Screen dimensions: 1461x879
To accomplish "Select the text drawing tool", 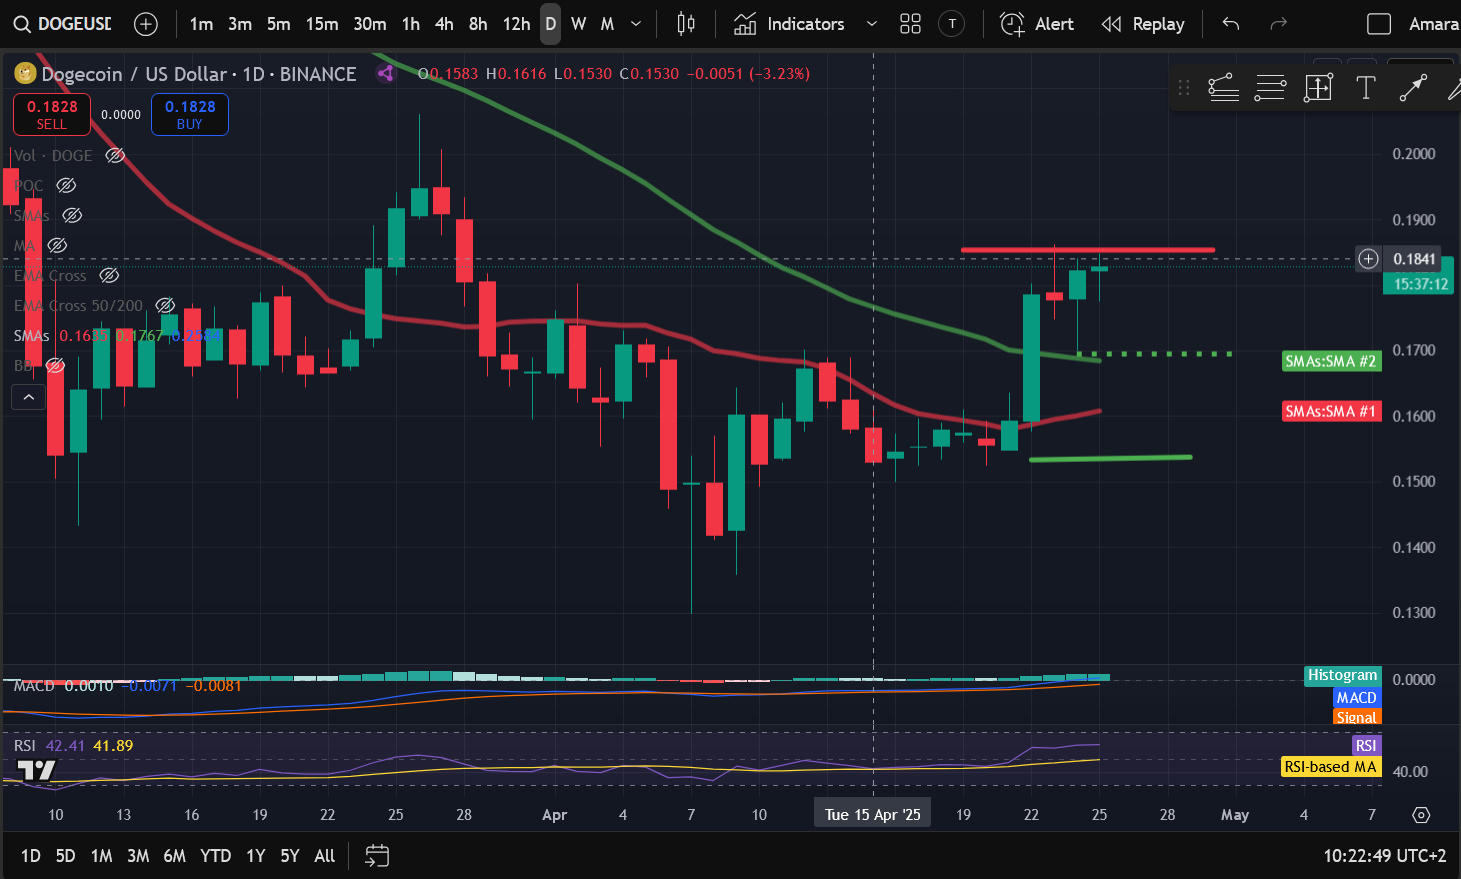I will (1365, 88).
